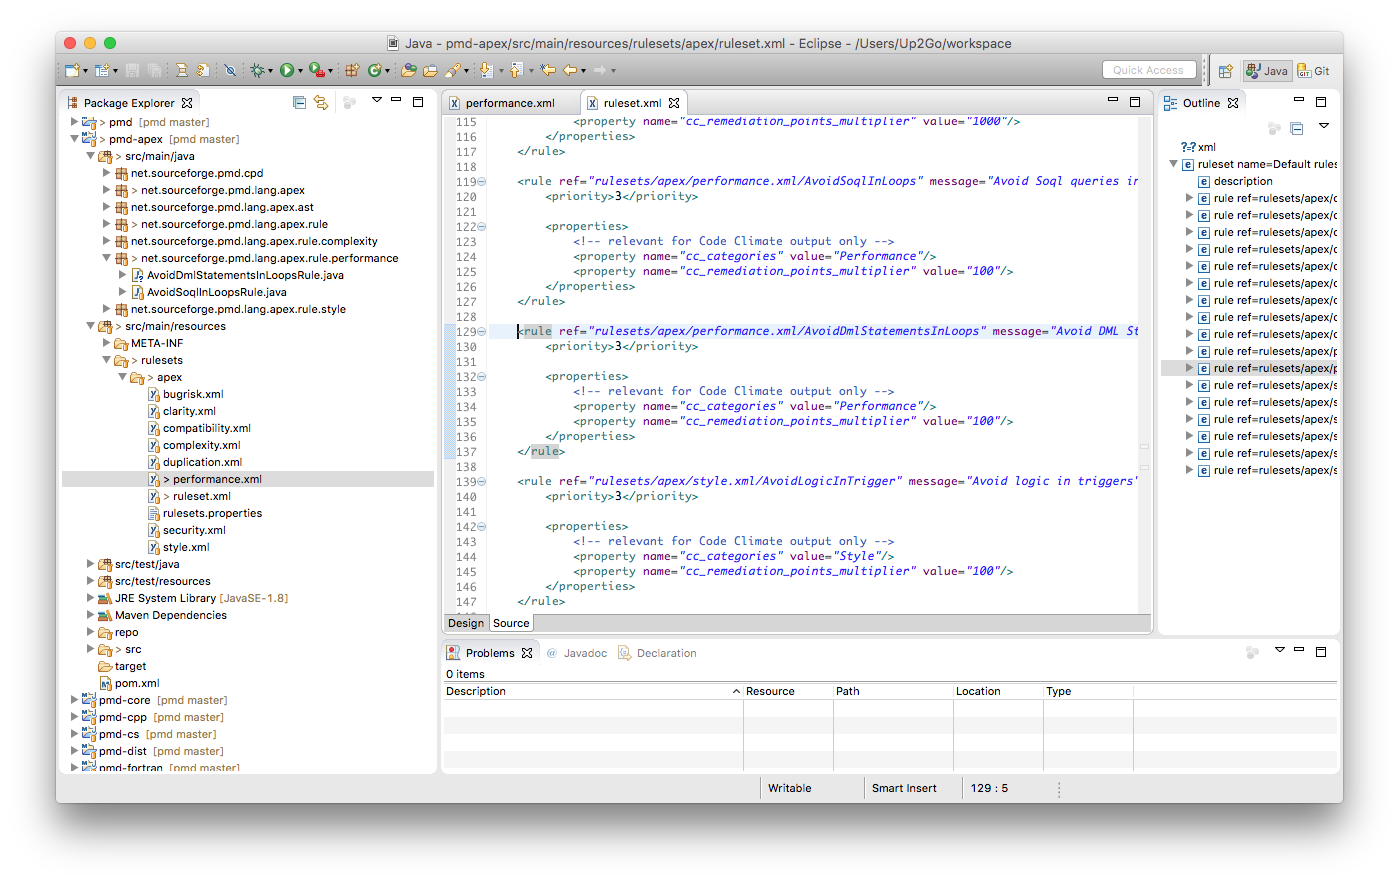Image resolution: width=1399 pixels, height=883 pixels.
Task: Toggle fold marker at line 142
Action: [x=482, y=527]
